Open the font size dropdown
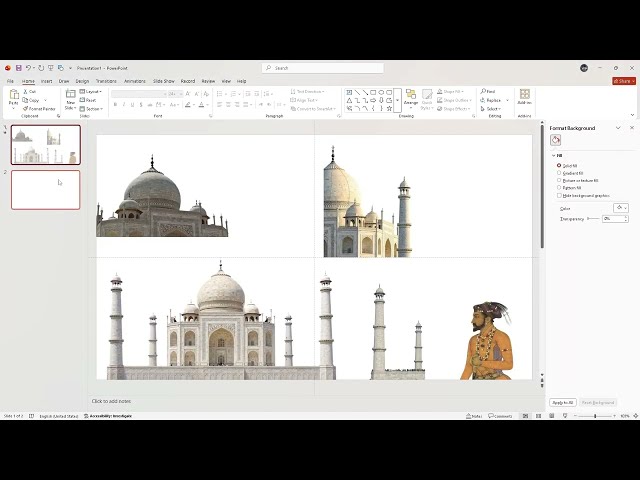The width and height of the screenshot is (640, 480). 181,94
